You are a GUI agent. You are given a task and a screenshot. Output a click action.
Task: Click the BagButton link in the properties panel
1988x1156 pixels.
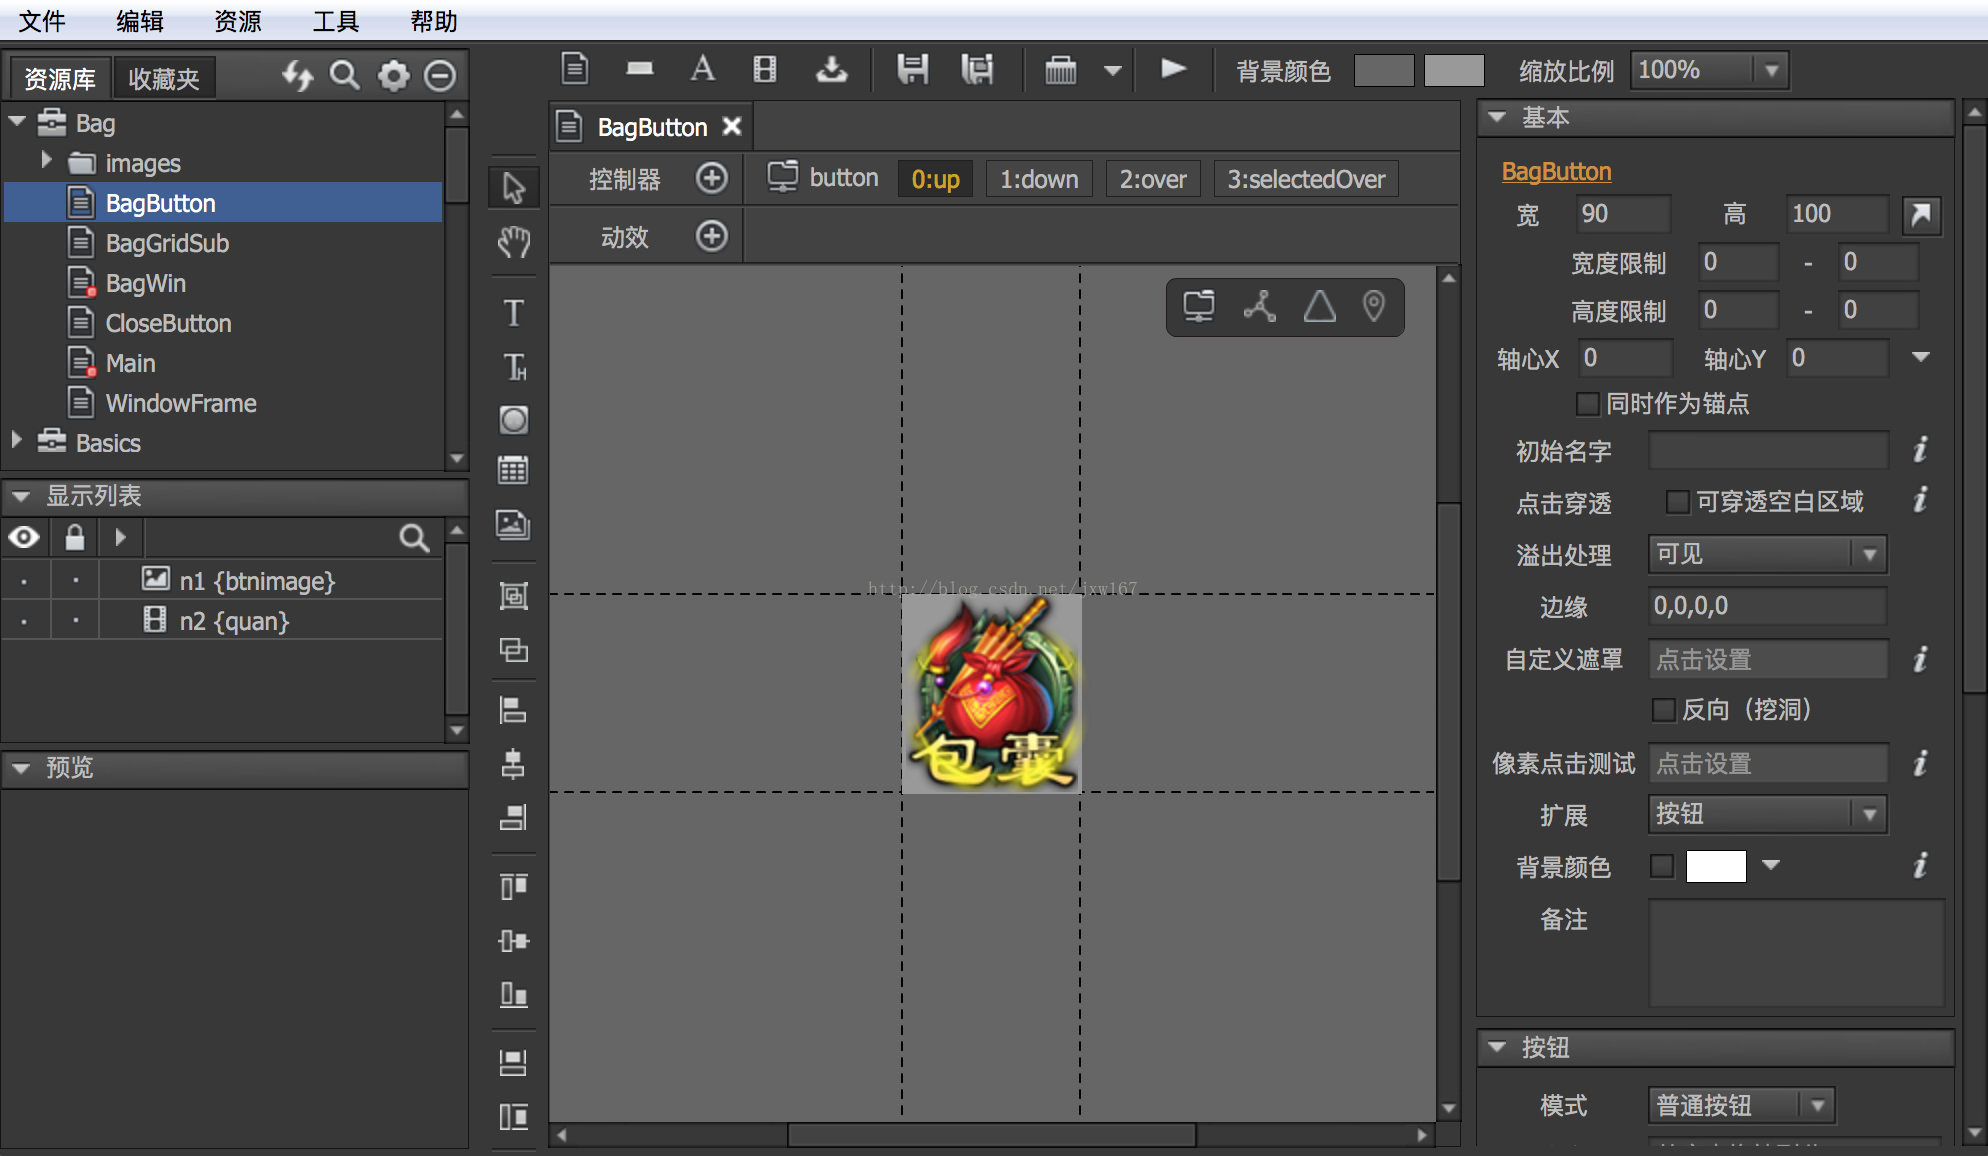[1556, 171]
